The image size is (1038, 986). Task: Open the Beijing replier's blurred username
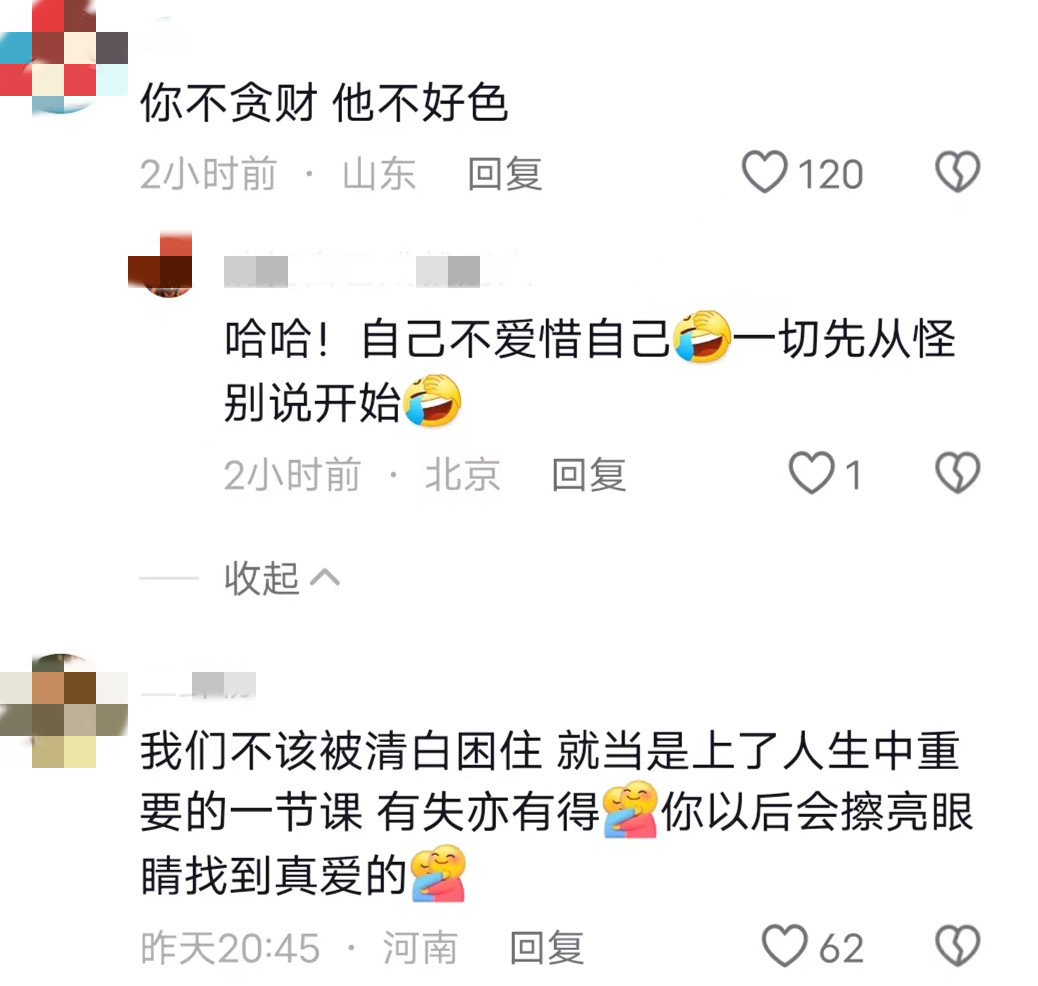coord(377,271)
